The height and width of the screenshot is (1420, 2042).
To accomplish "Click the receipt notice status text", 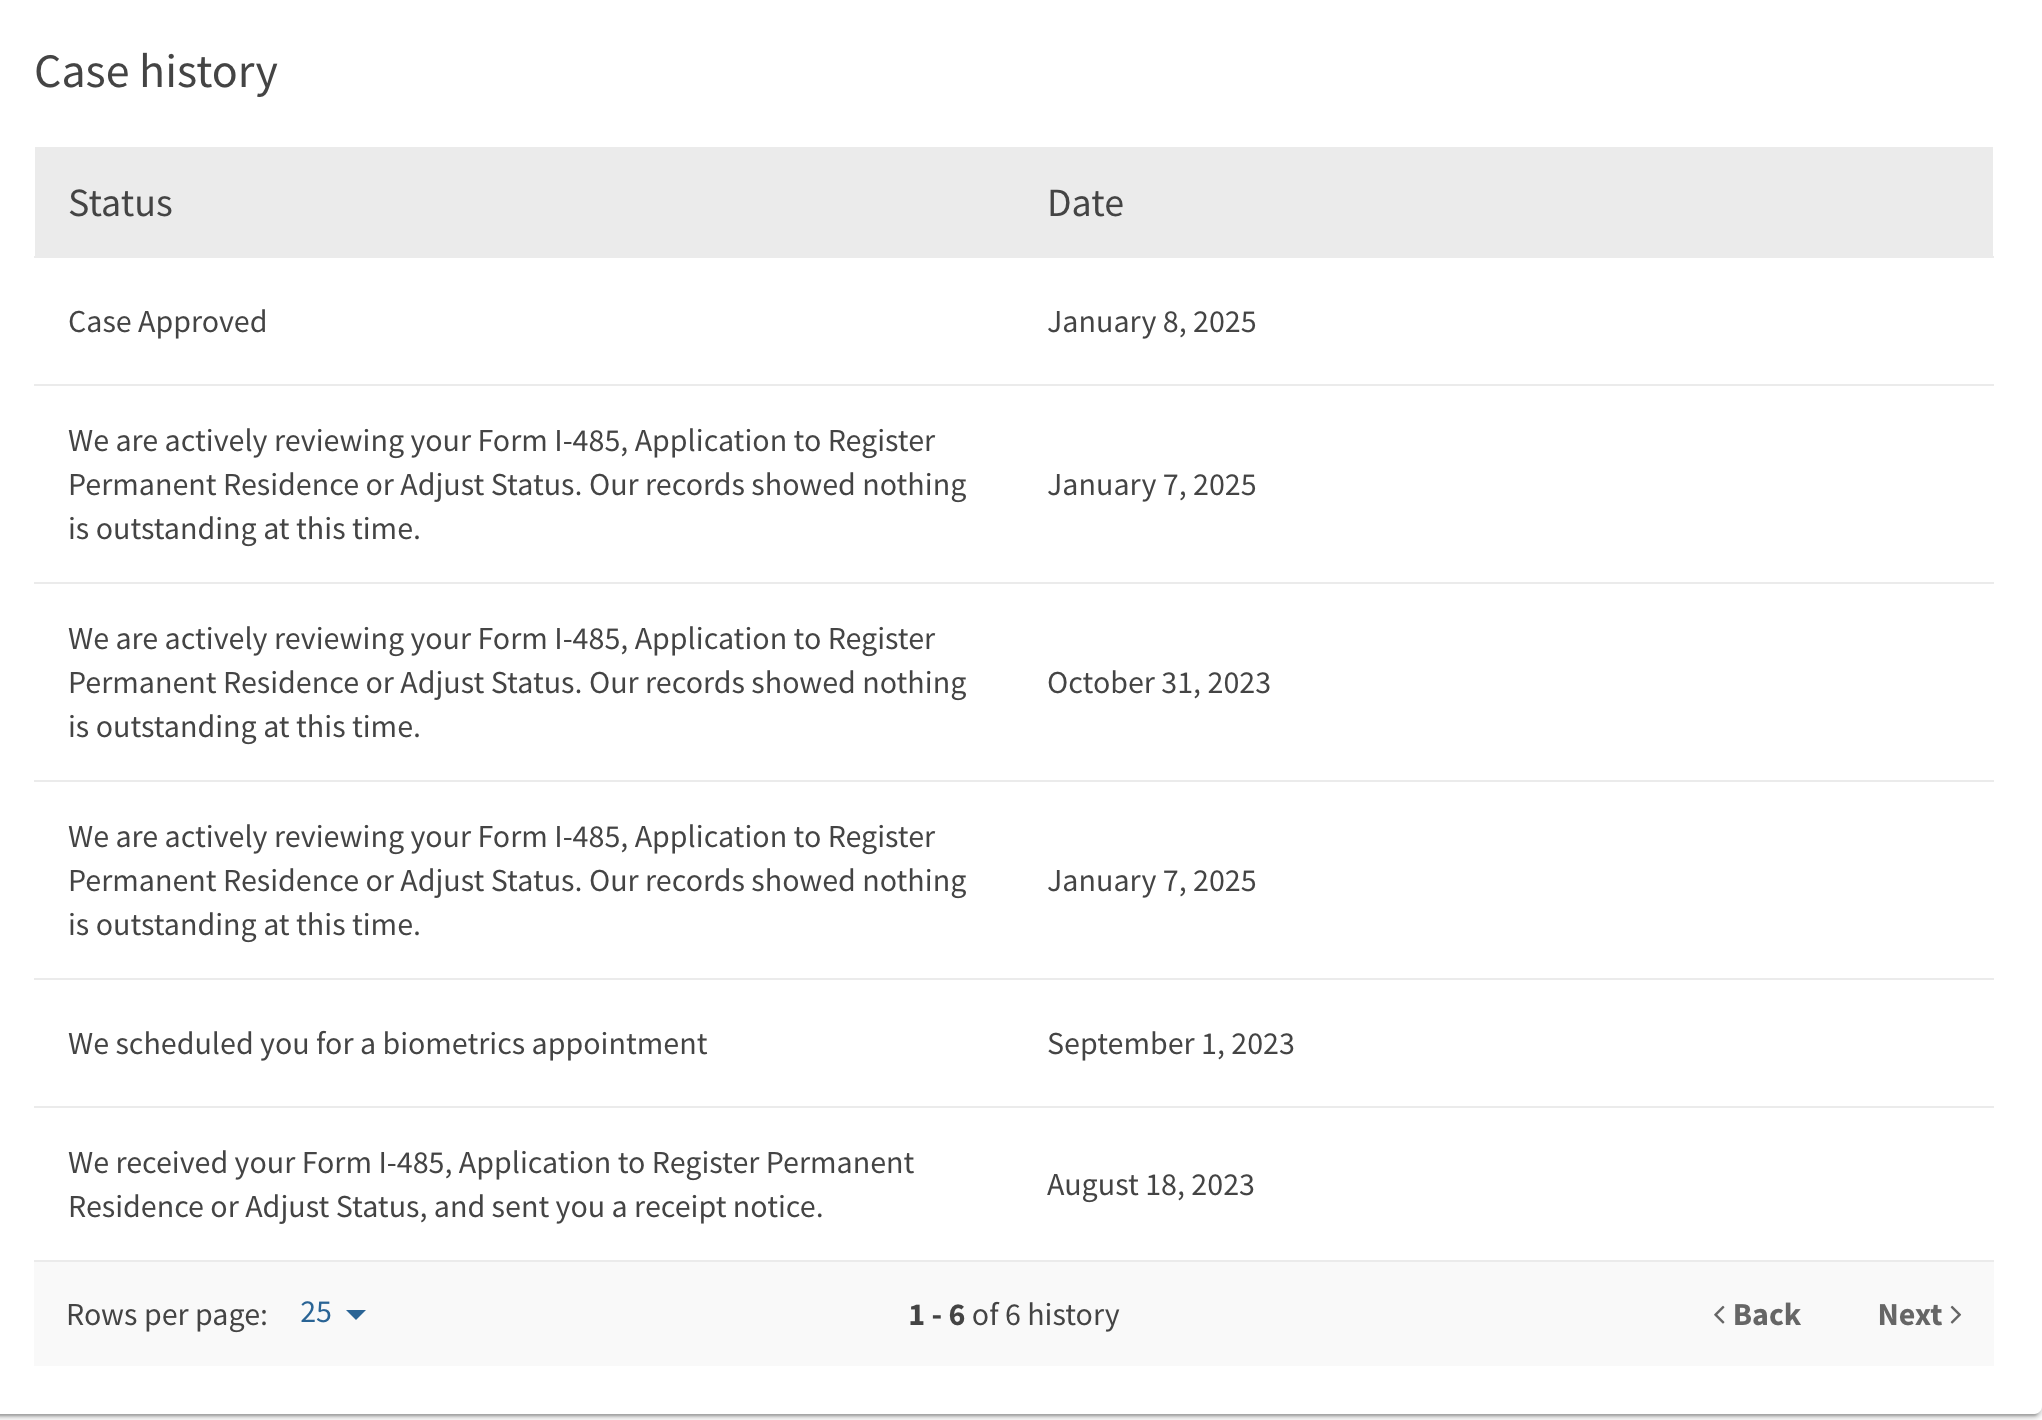I will [x=490, y=1185].
